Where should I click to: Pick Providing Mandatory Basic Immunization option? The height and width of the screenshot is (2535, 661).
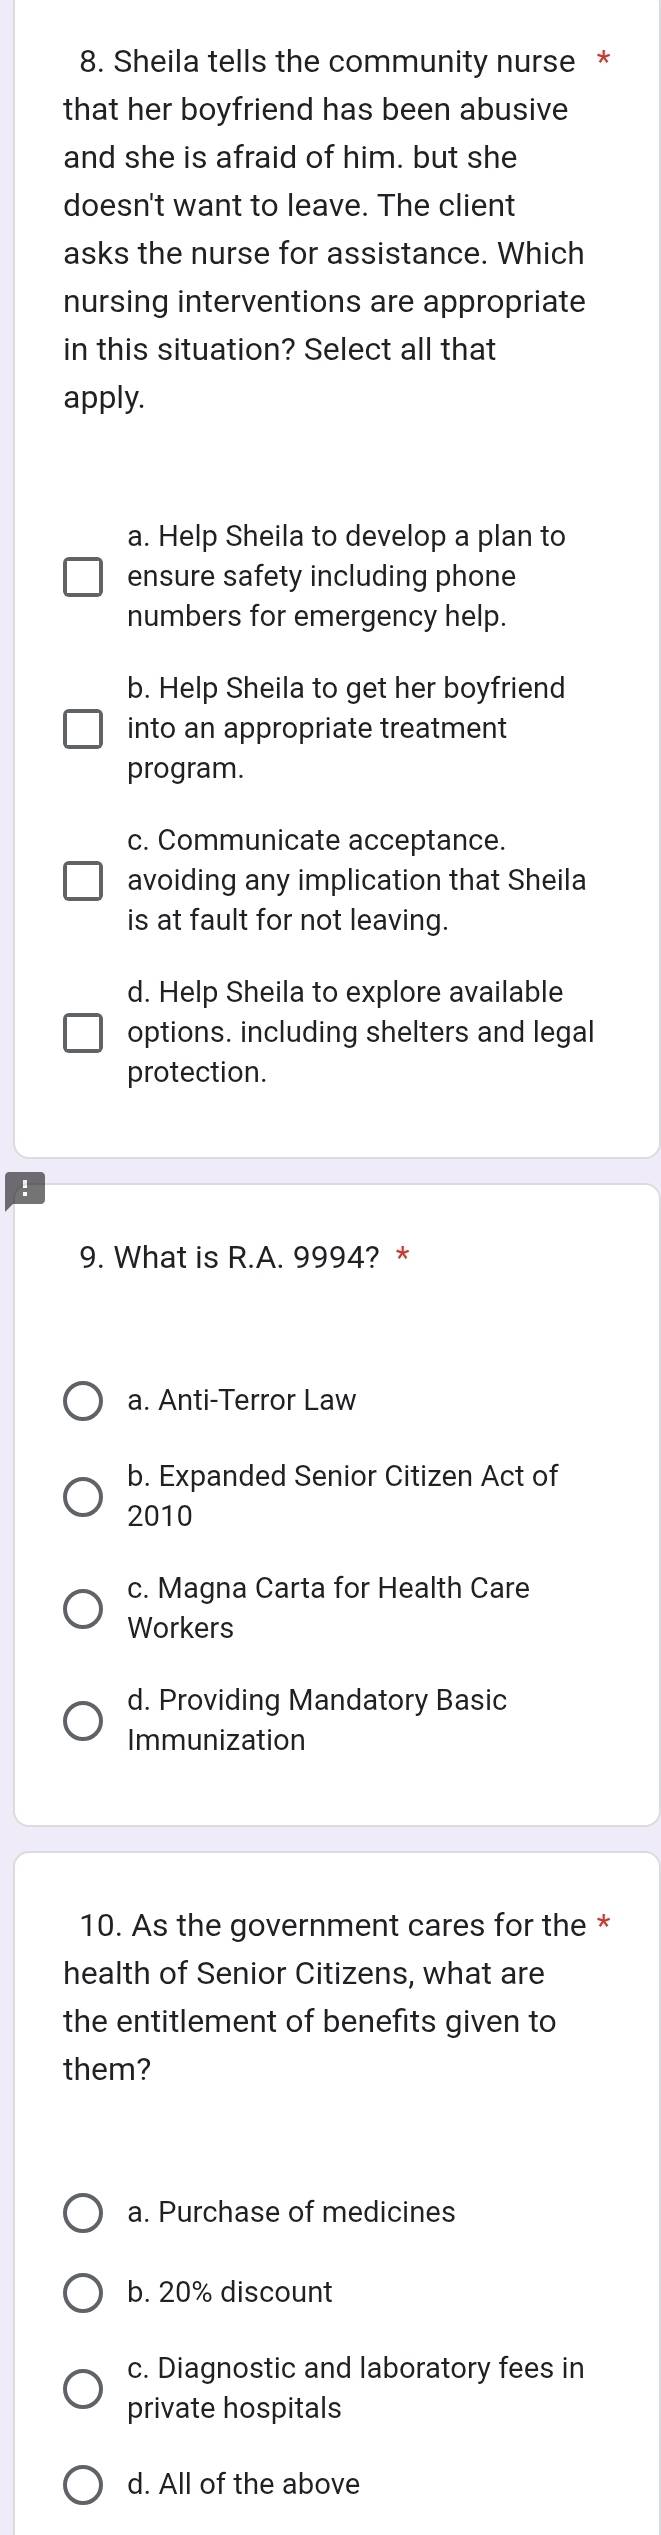(x=83, y=1721)
